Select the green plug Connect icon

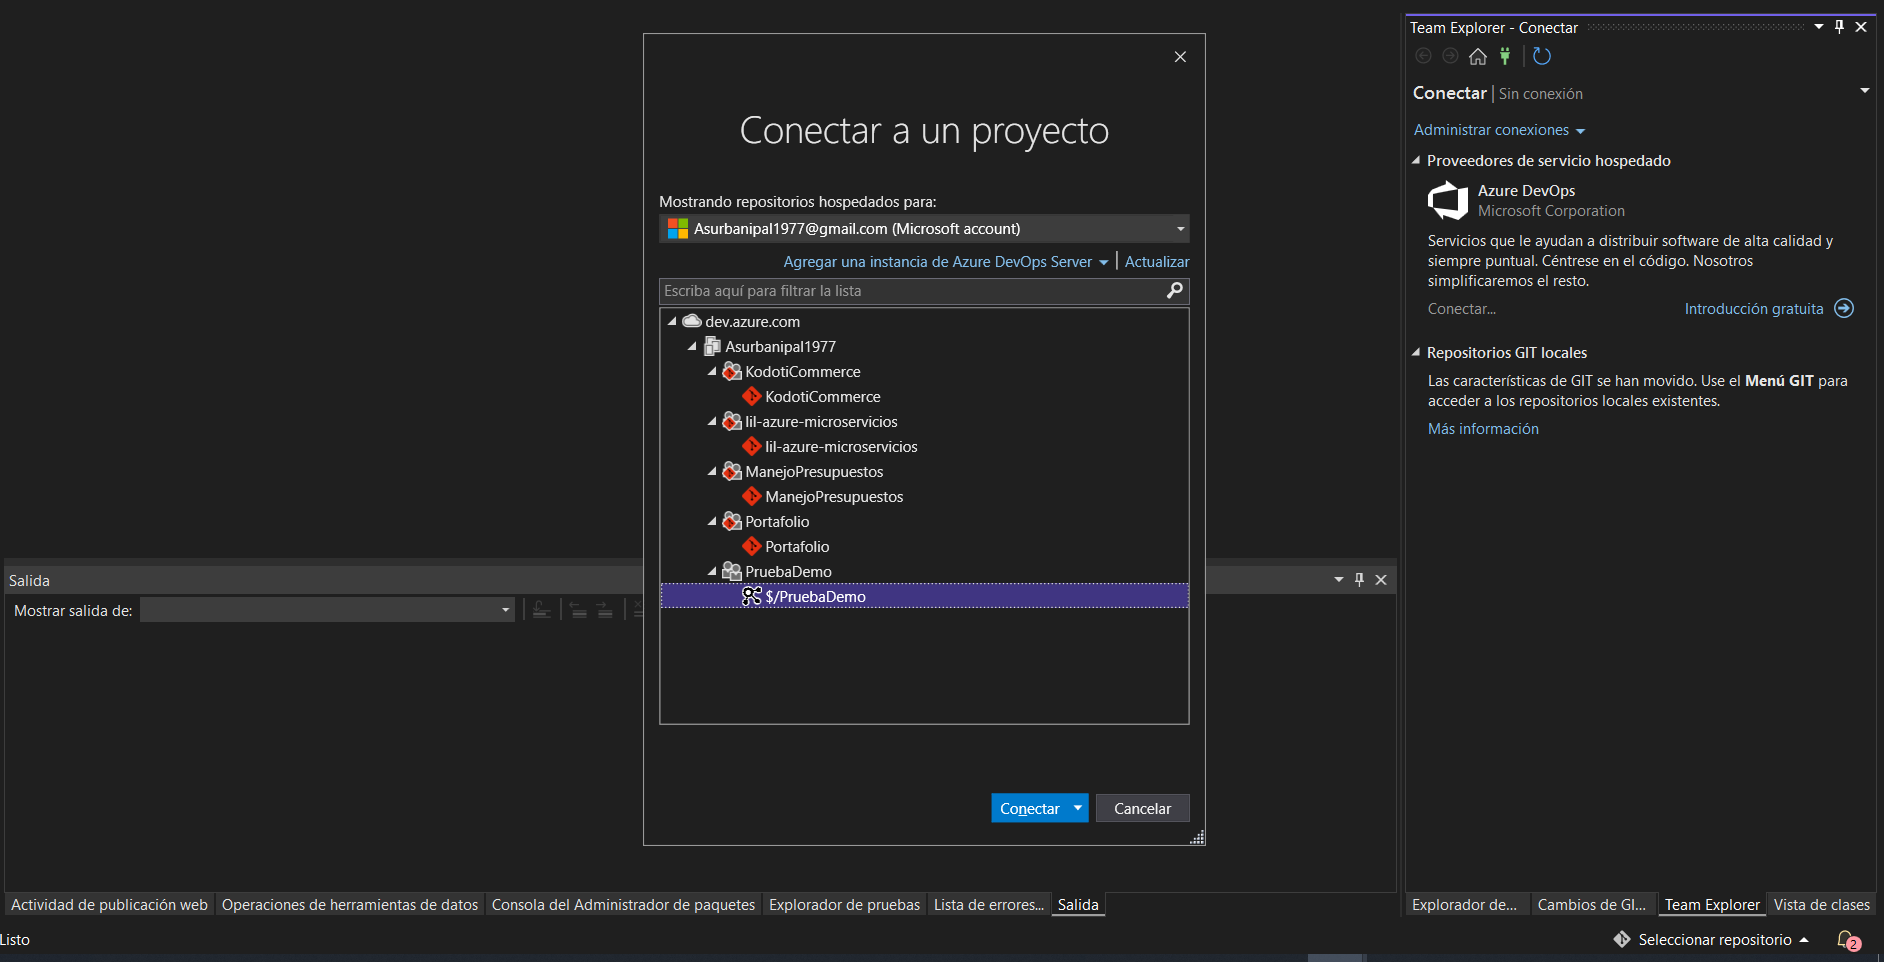[1506, 57]
